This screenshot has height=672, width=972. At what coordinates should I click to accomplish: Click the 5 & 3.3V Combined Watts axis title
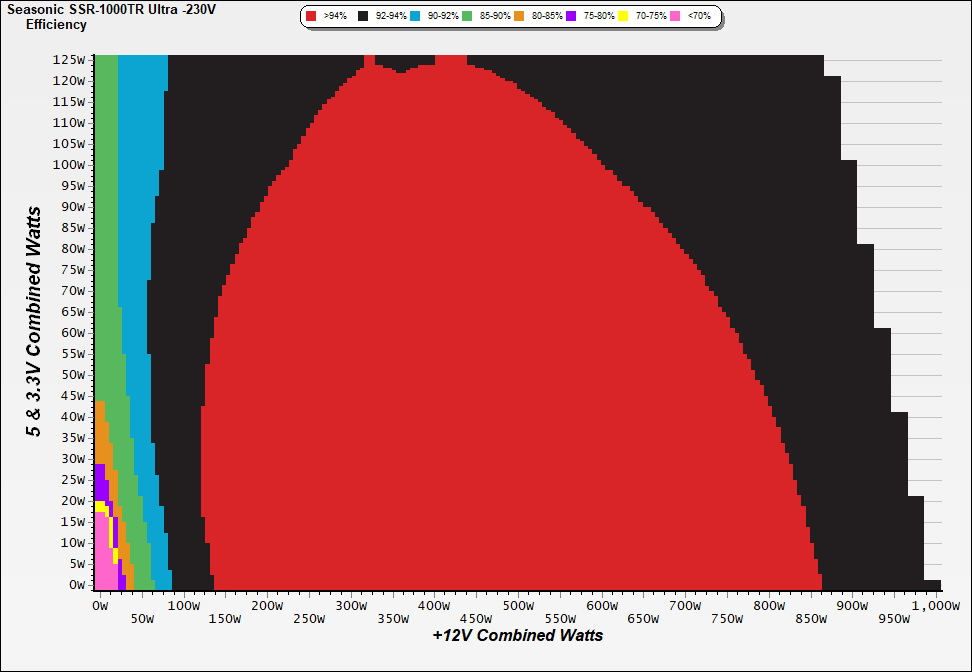coord(35,322)
